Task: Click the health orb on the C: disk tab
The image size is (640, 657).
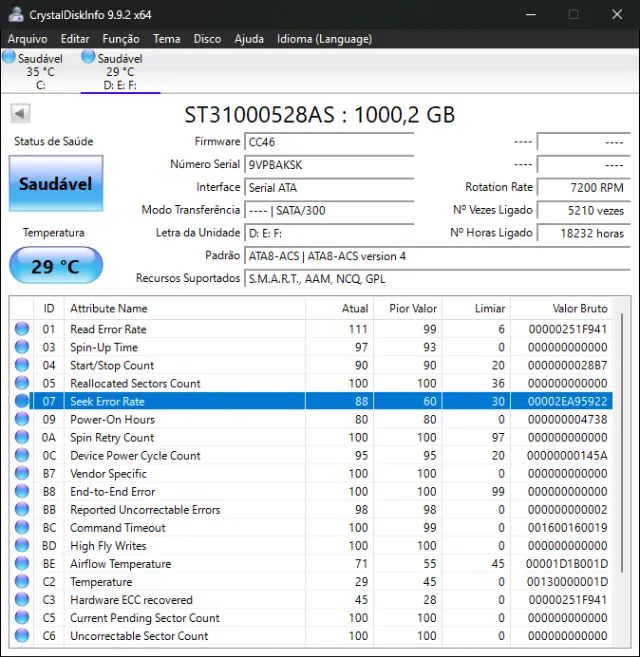Action: click(x=9, y=57)
